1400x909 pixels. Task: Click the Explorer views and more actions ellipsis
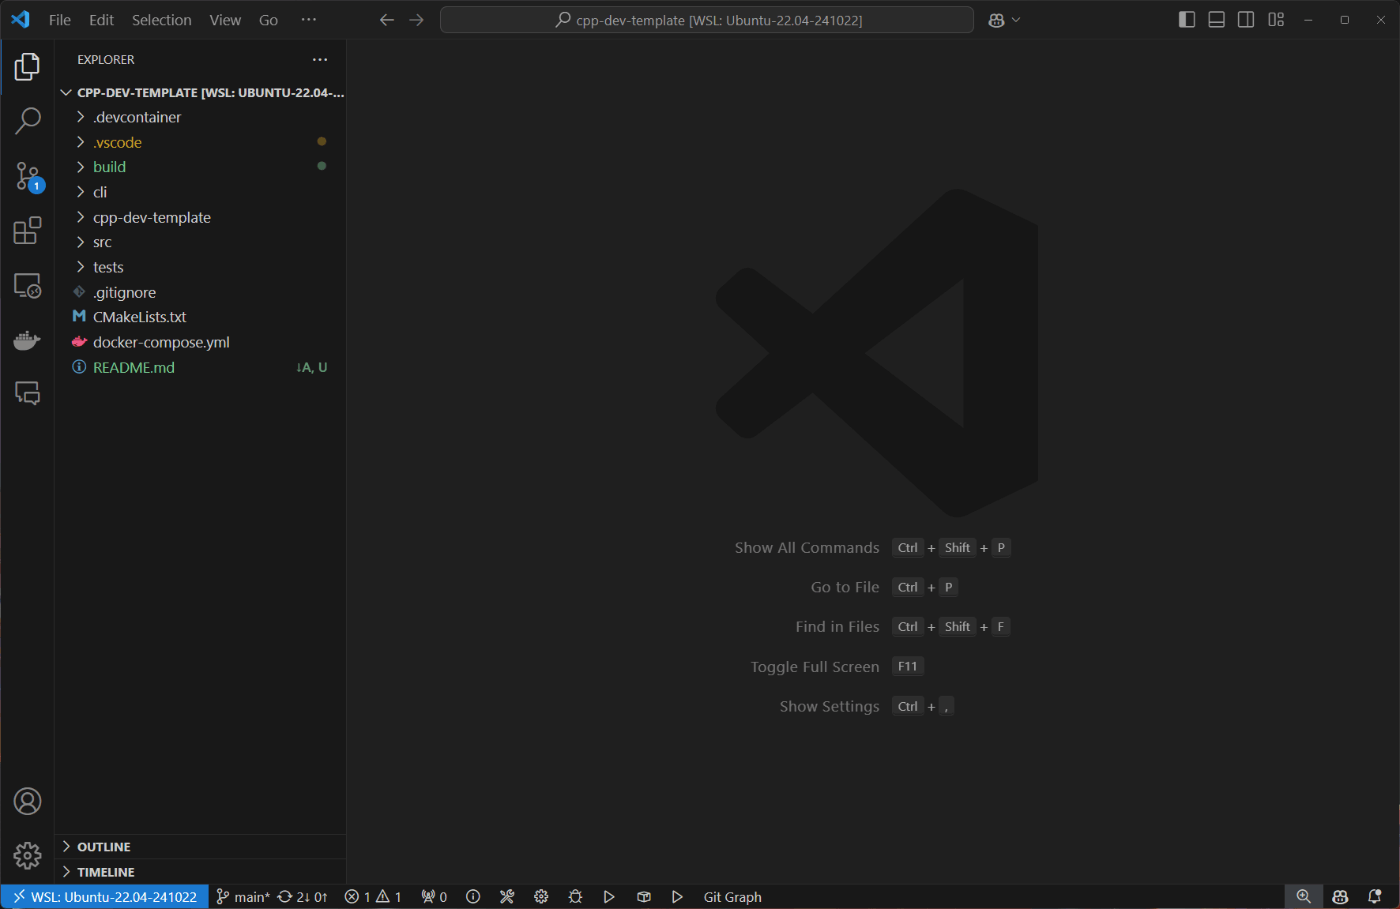[320, 60]
